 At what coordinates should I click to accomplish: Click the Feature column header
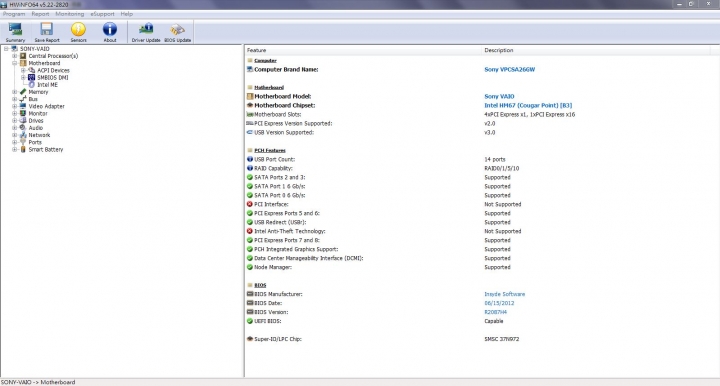click(x=363, y=50)
